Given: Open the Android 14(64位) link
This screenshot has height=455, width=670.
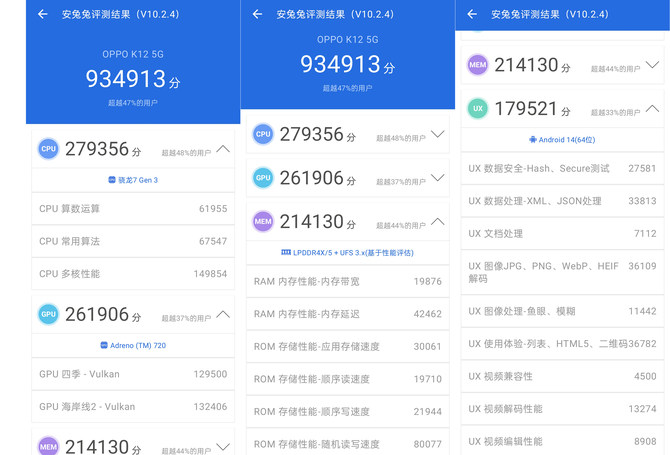Looking at the screenshot, I should (x=562, y=140).
